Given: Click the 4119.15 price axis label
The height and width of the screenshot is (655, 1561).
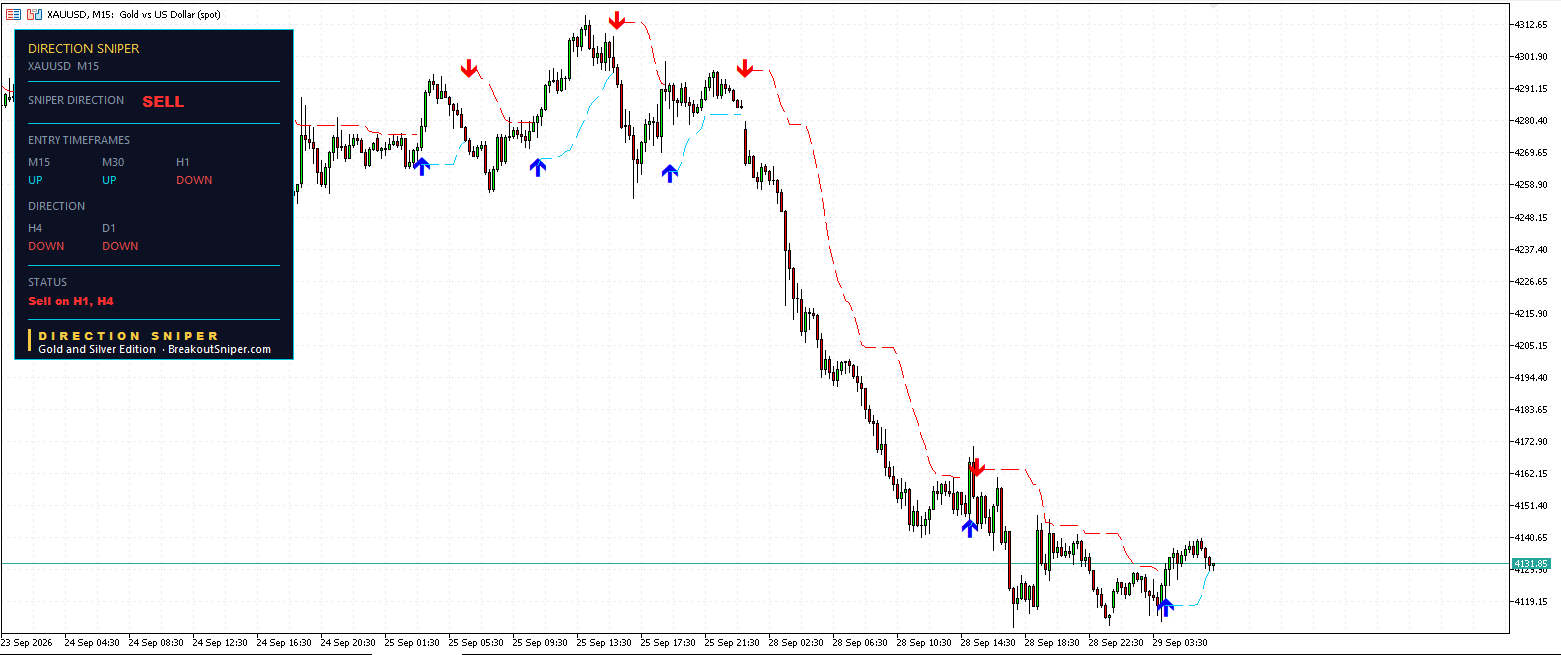Looking at the screenshot, I should coord(1532,602).
